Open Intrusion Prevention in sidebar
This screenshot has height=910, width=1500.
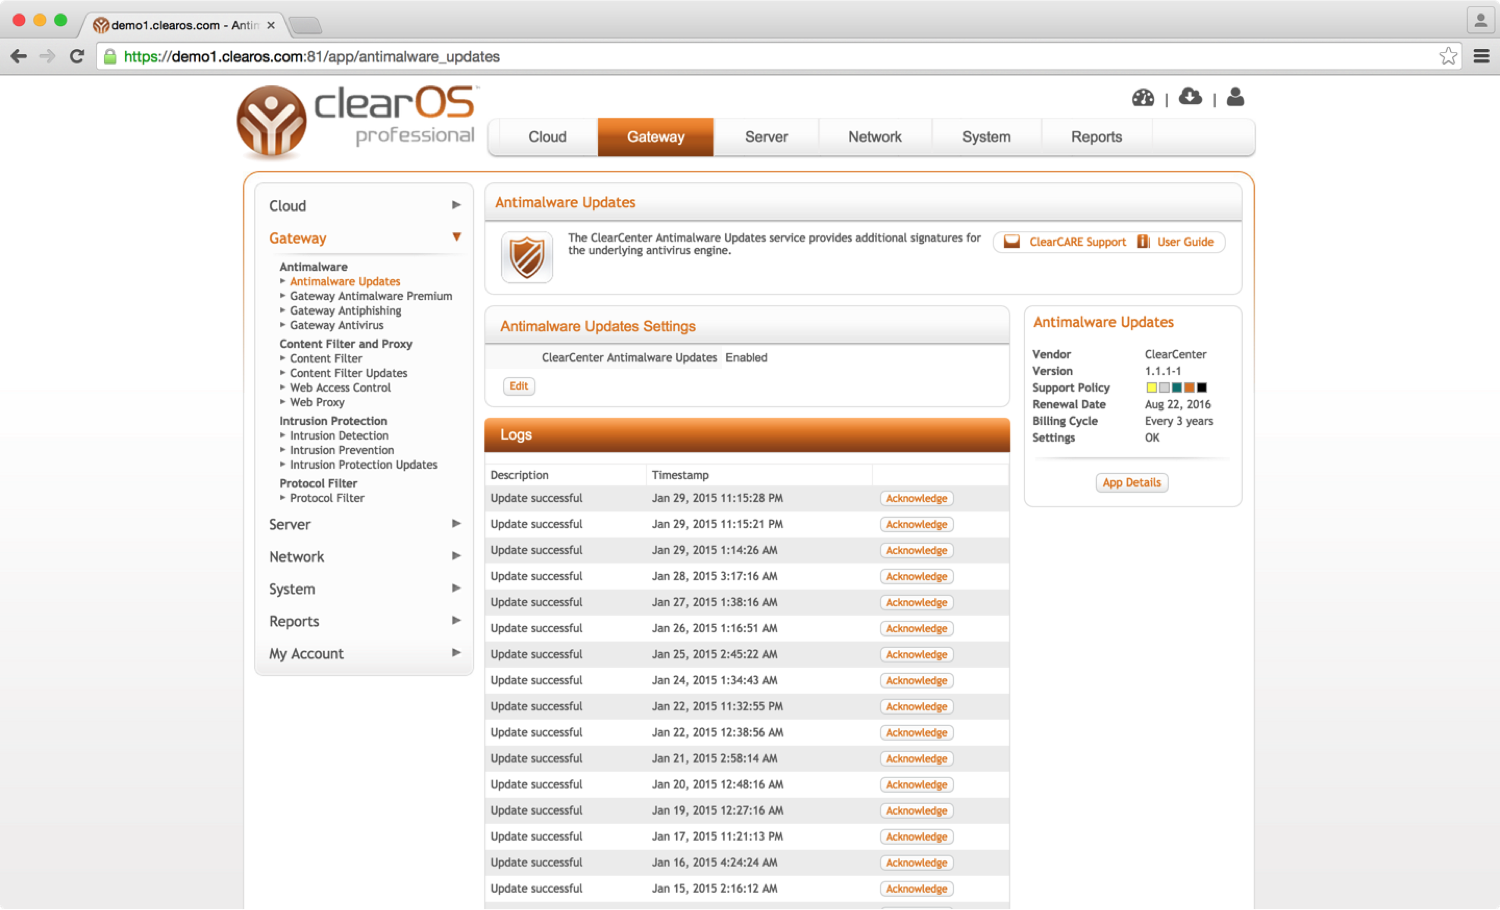pyautogui.click(x=342, y=450)
